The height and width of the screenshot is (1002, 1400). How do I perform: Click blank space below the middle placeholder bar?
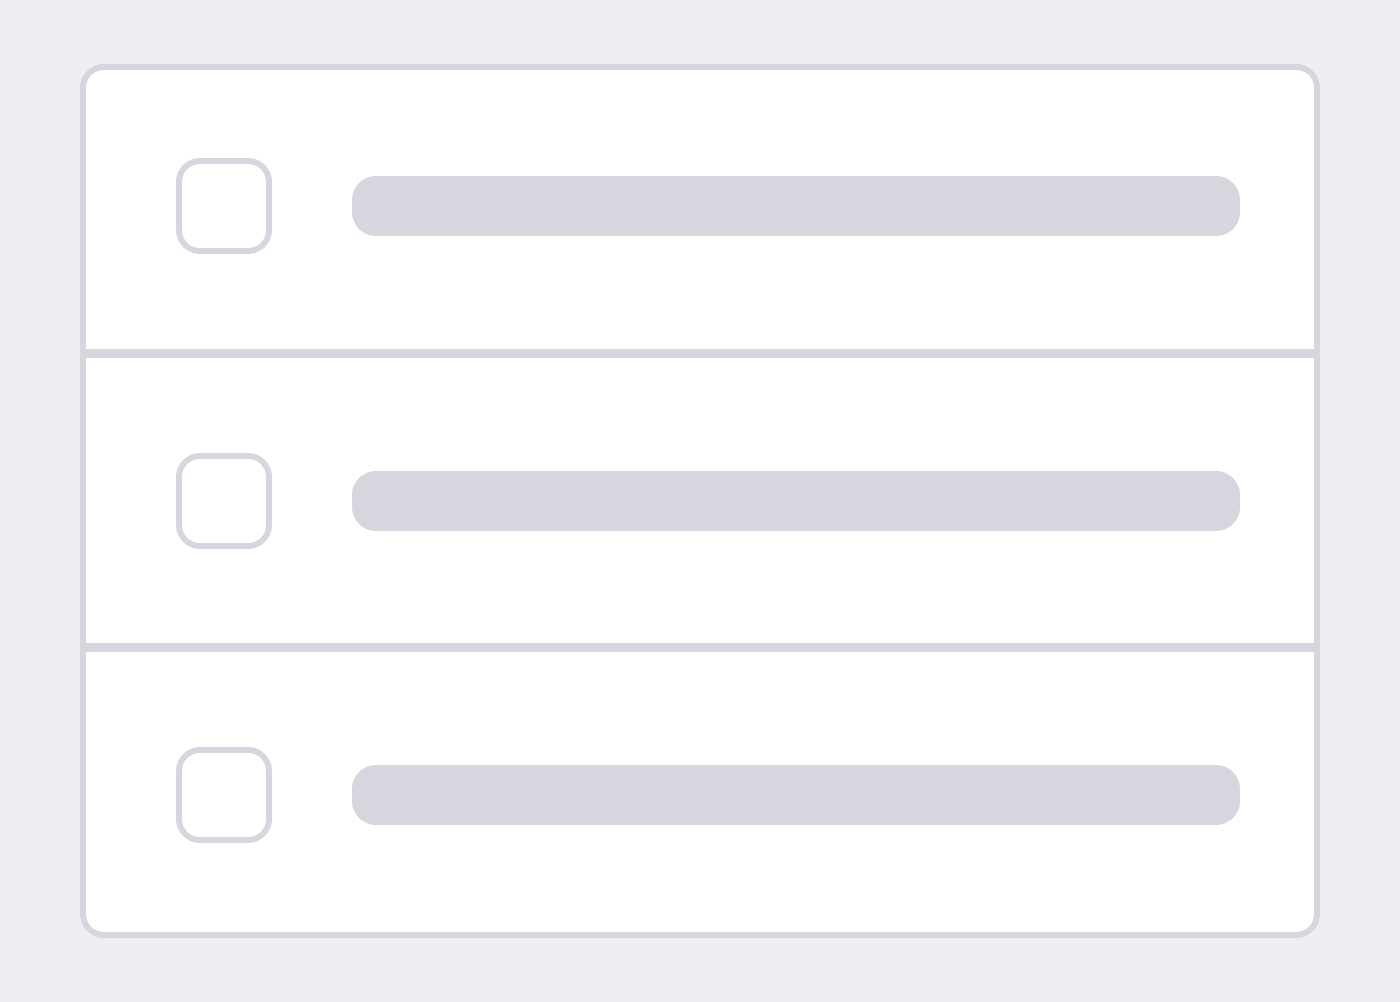tap(795, 587)
